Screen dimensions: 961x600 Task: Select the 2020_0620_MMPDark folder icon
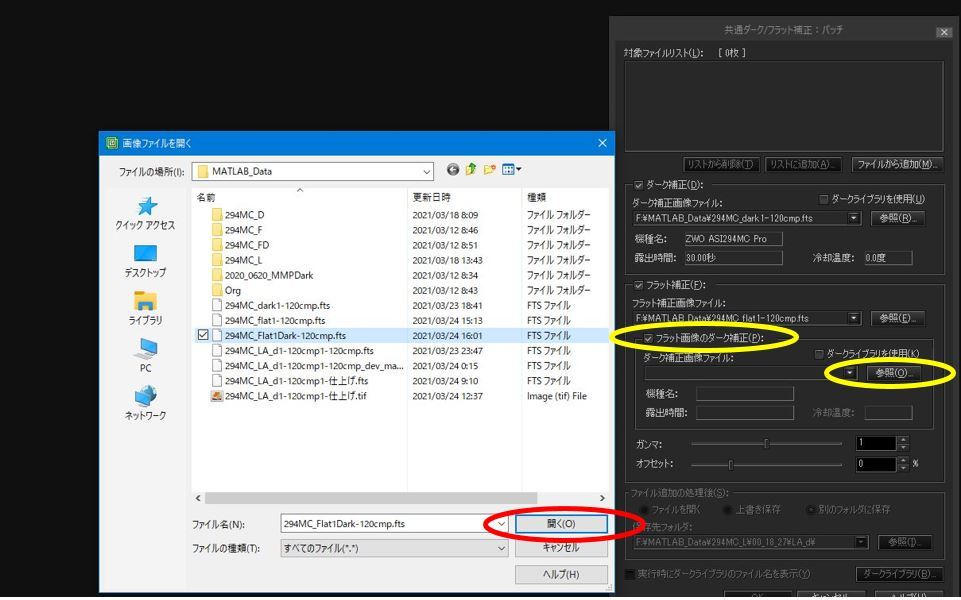click(x=216, y=275)
